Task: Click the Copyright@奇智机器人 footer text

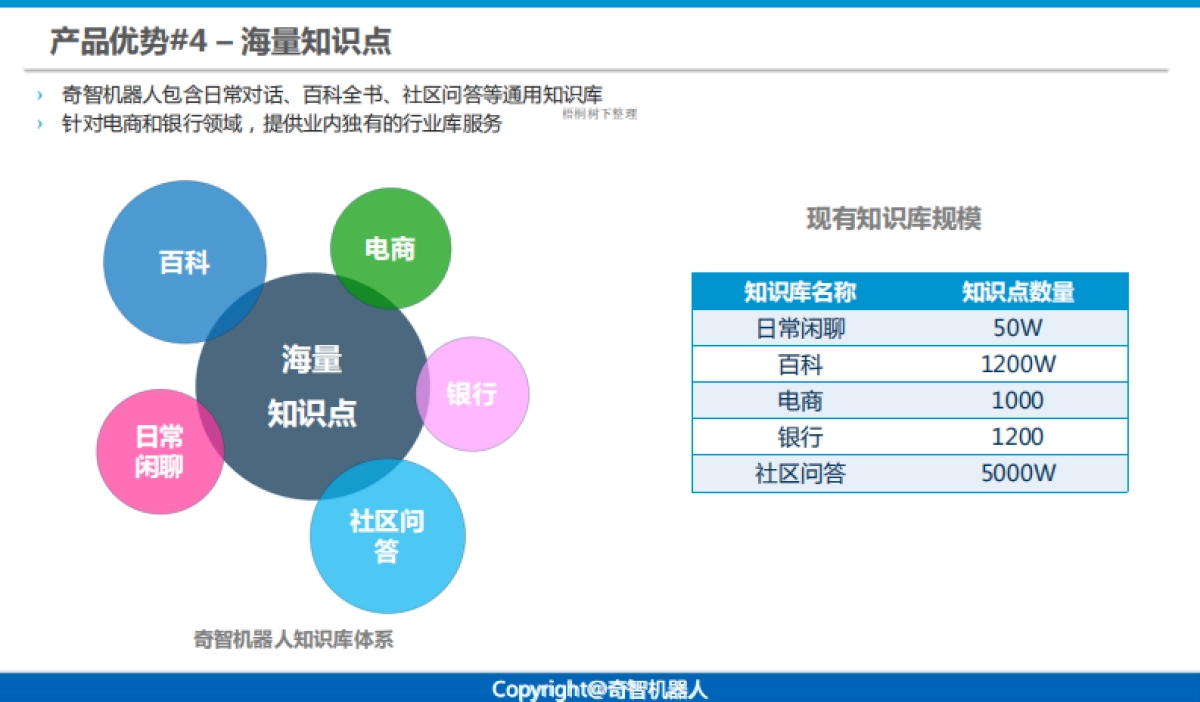Action: 600,689
